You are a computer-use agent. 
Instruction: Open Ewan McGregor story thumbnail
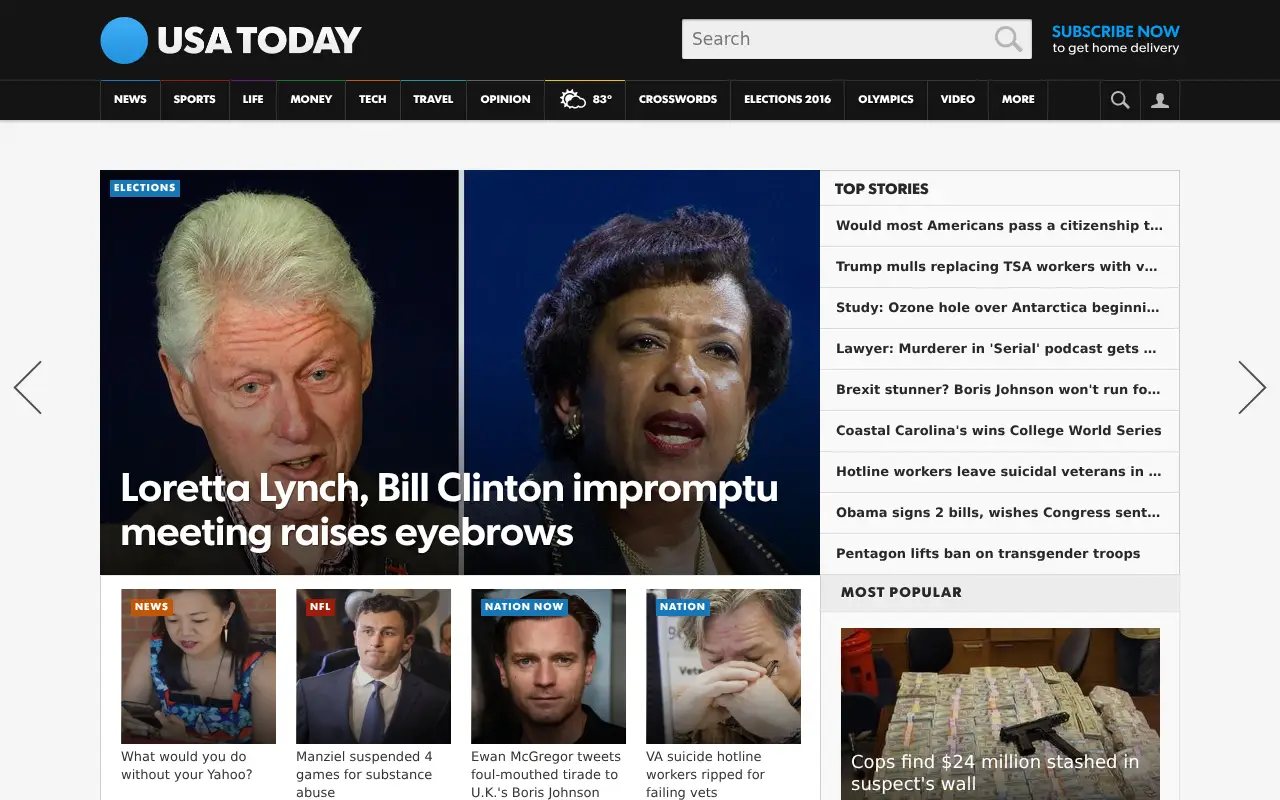click(x=548, y=666)
